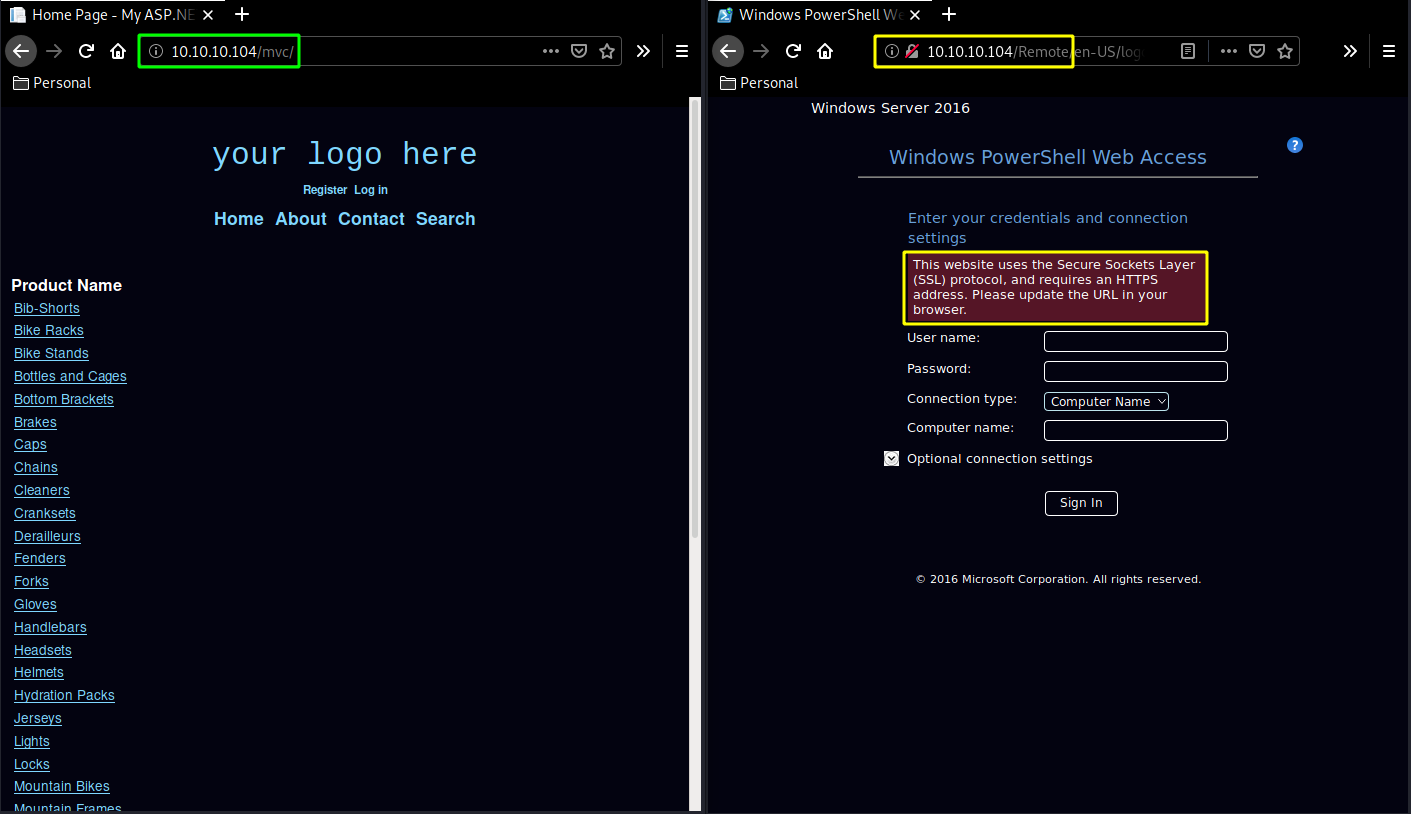The height and width of the screenshot is (814, 1411).
Task: Go back in left browser window
Action: pyautogui.click(x=22, y=51)
